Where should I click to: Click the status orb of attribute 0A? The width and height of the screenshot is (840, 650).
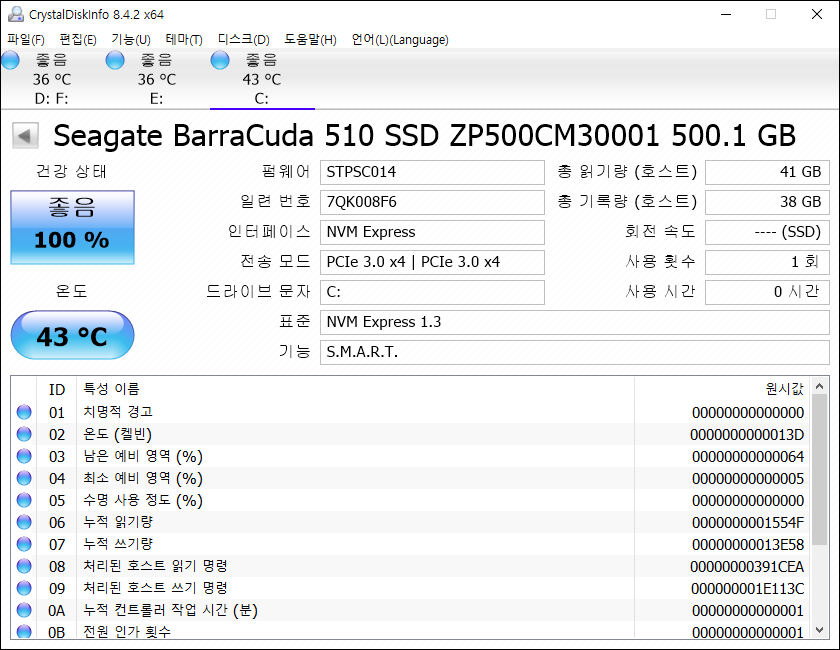pyautogui.click(x=24, y=610)
